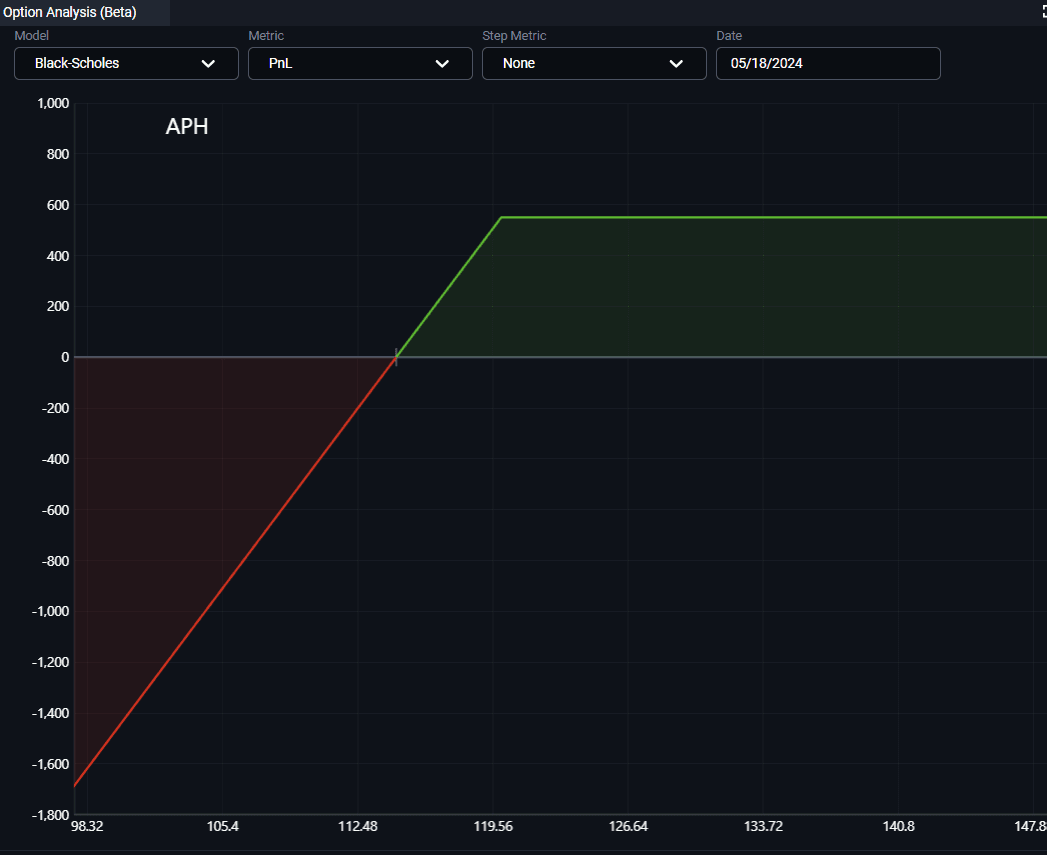Click the APH ticker label on chart
Screen dimensions: 1047x855
(x=187, y=126)
